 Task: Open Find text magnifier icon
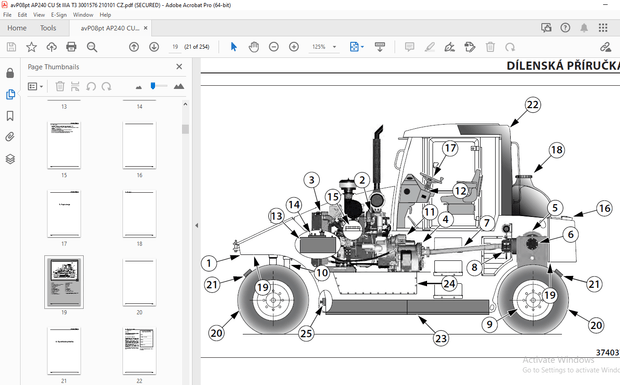92,47
